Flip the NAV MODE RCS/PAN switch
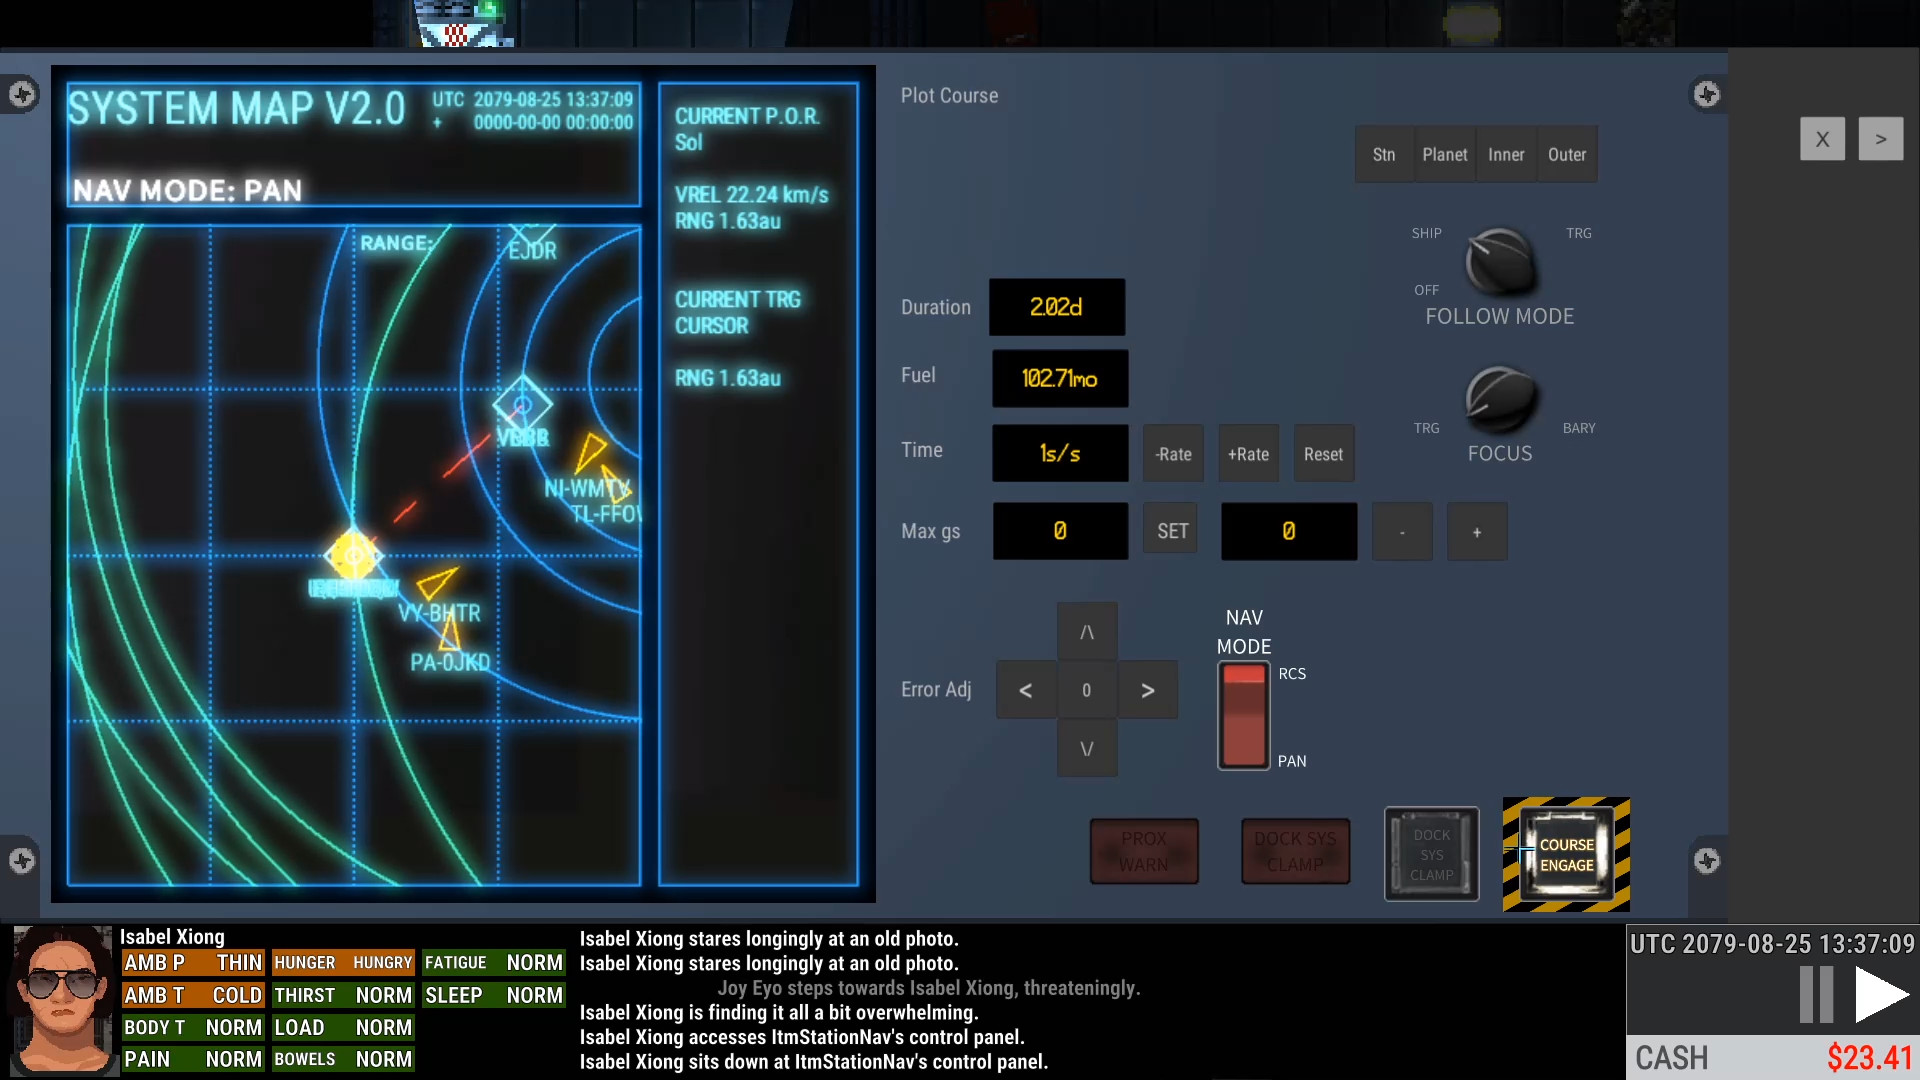Image resolution: width=1920 pixels, height=1080 pixels. 1243,716
